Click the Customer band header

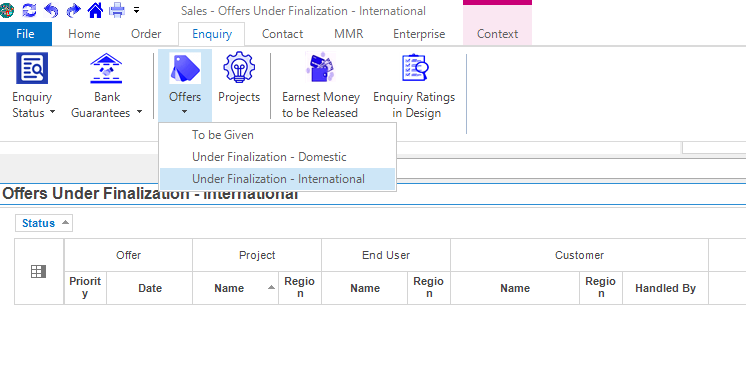pos(579,255)
